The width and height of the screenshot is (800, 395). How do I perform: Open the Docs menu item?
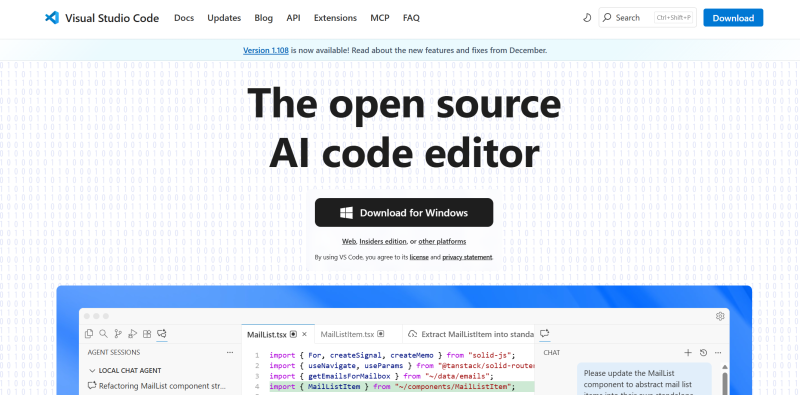click(x=184, y=18)
